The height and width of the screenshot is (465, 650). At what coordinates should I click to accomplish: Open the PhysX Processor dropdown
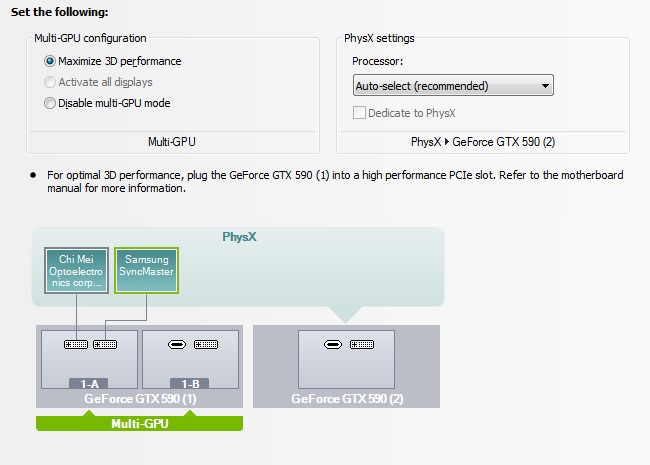click(x=453, y=85)
